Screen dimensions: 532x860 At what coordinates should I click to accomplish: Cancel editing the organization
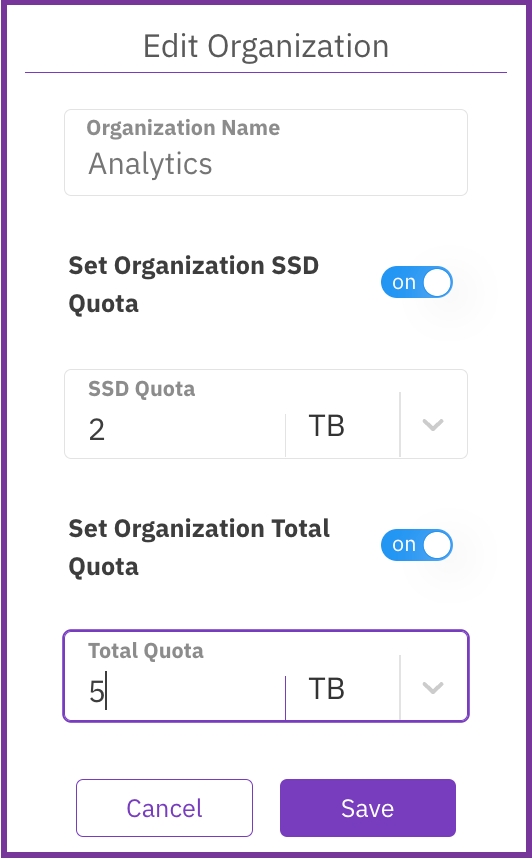coord(165,808)
